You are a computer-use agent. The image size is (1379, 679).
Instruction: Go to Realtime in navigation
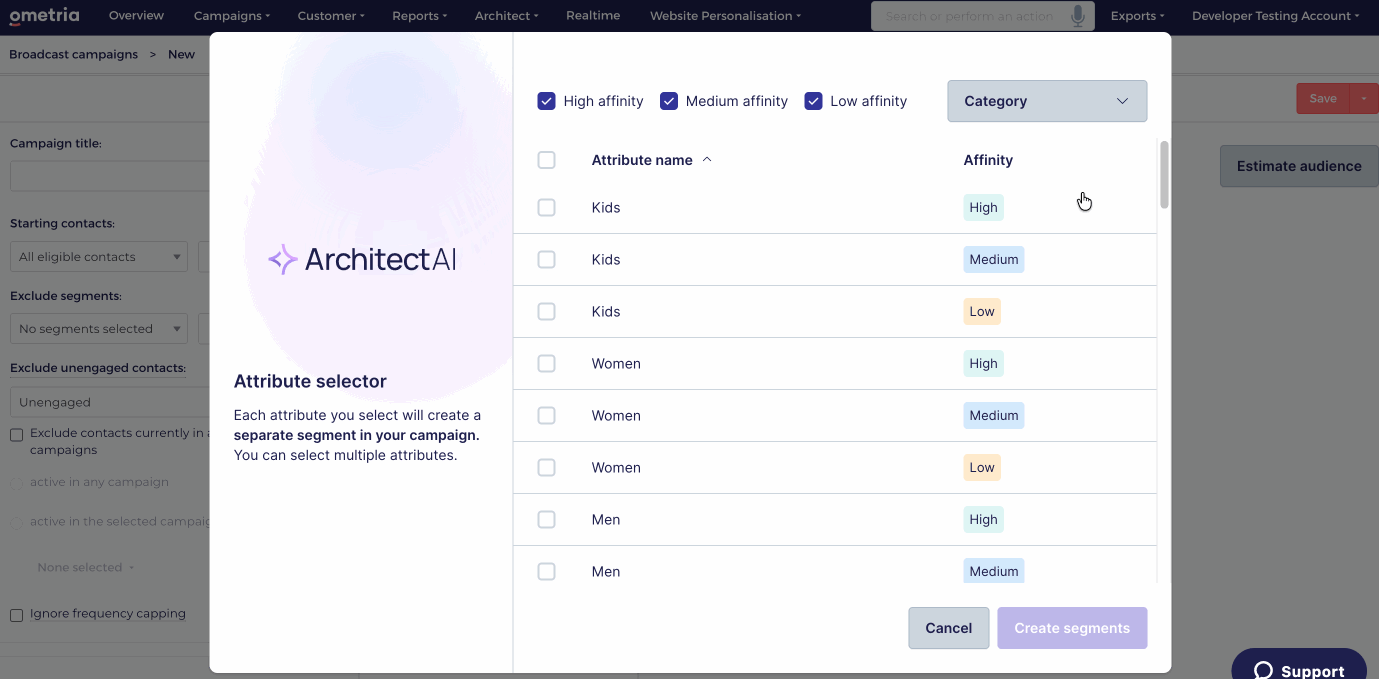coord(593,16)
